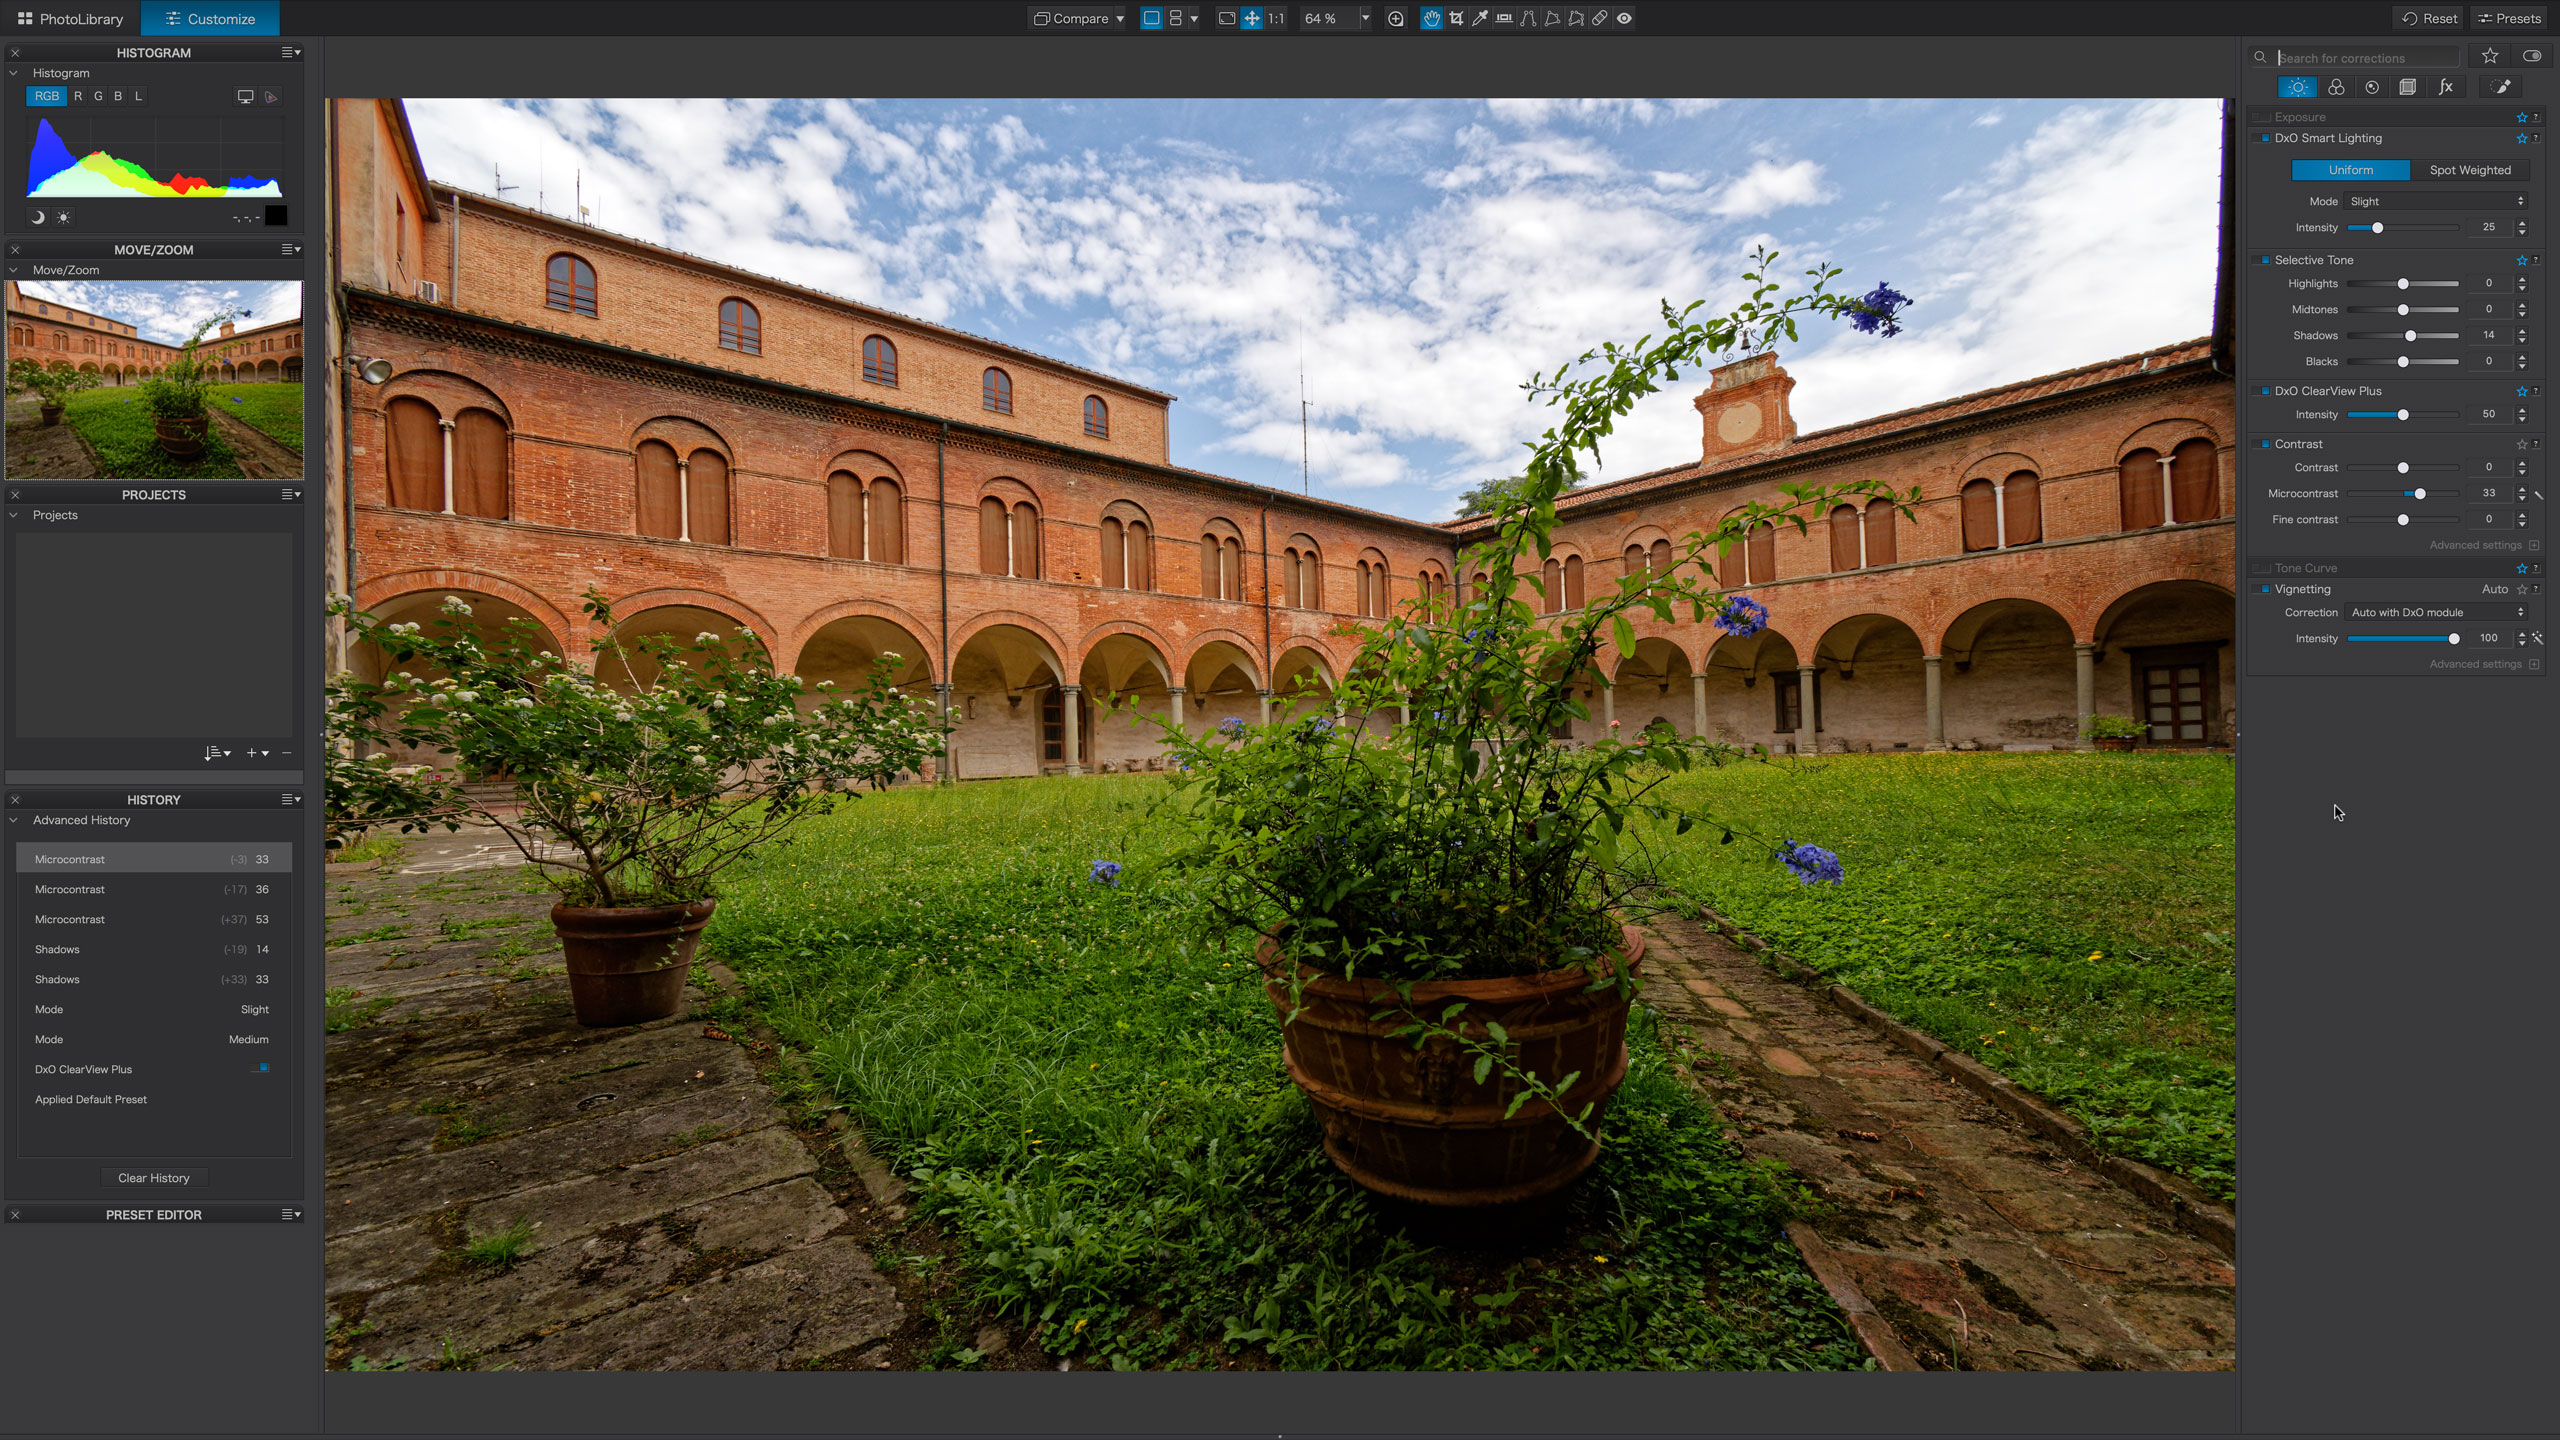Open the Color corrections palette icon
The height and width of the screenshot is (1440, 2560).
click(2336, 87)
